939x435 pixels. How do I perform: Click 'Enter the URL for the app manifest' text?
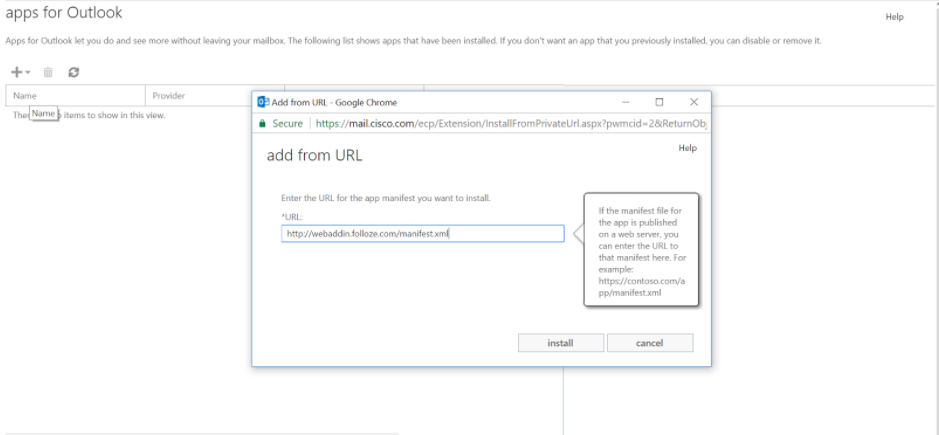pyautogui.click(x=386, y=198)
